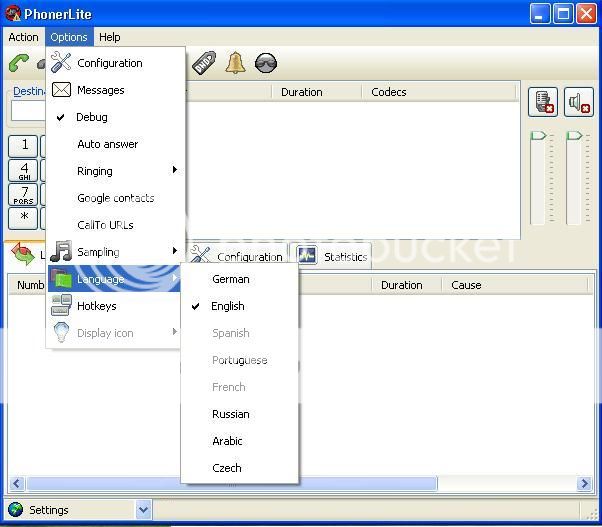Click the green phone call icon

click(18, 63)
